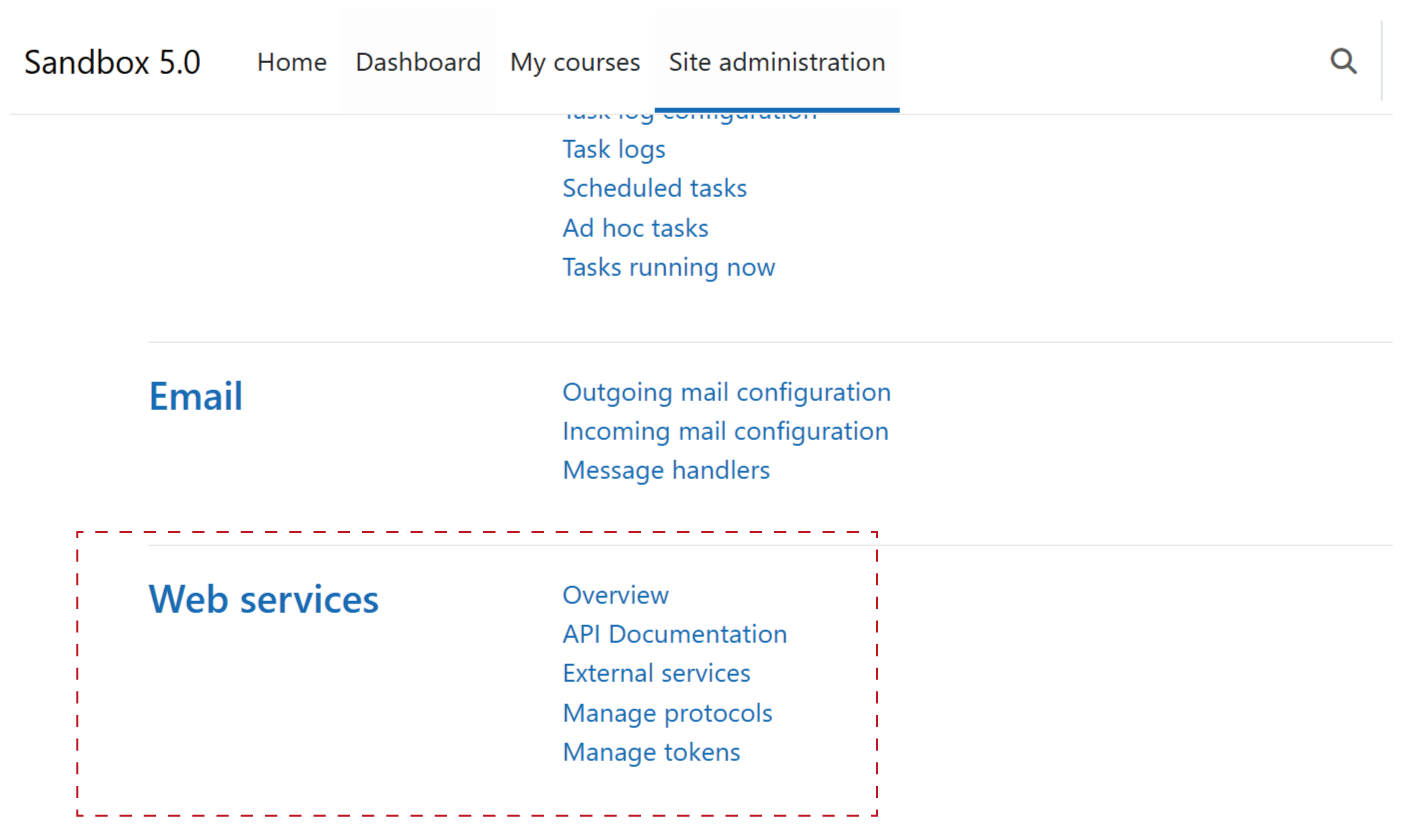Select the Message handlers link

tap(666, 470)
